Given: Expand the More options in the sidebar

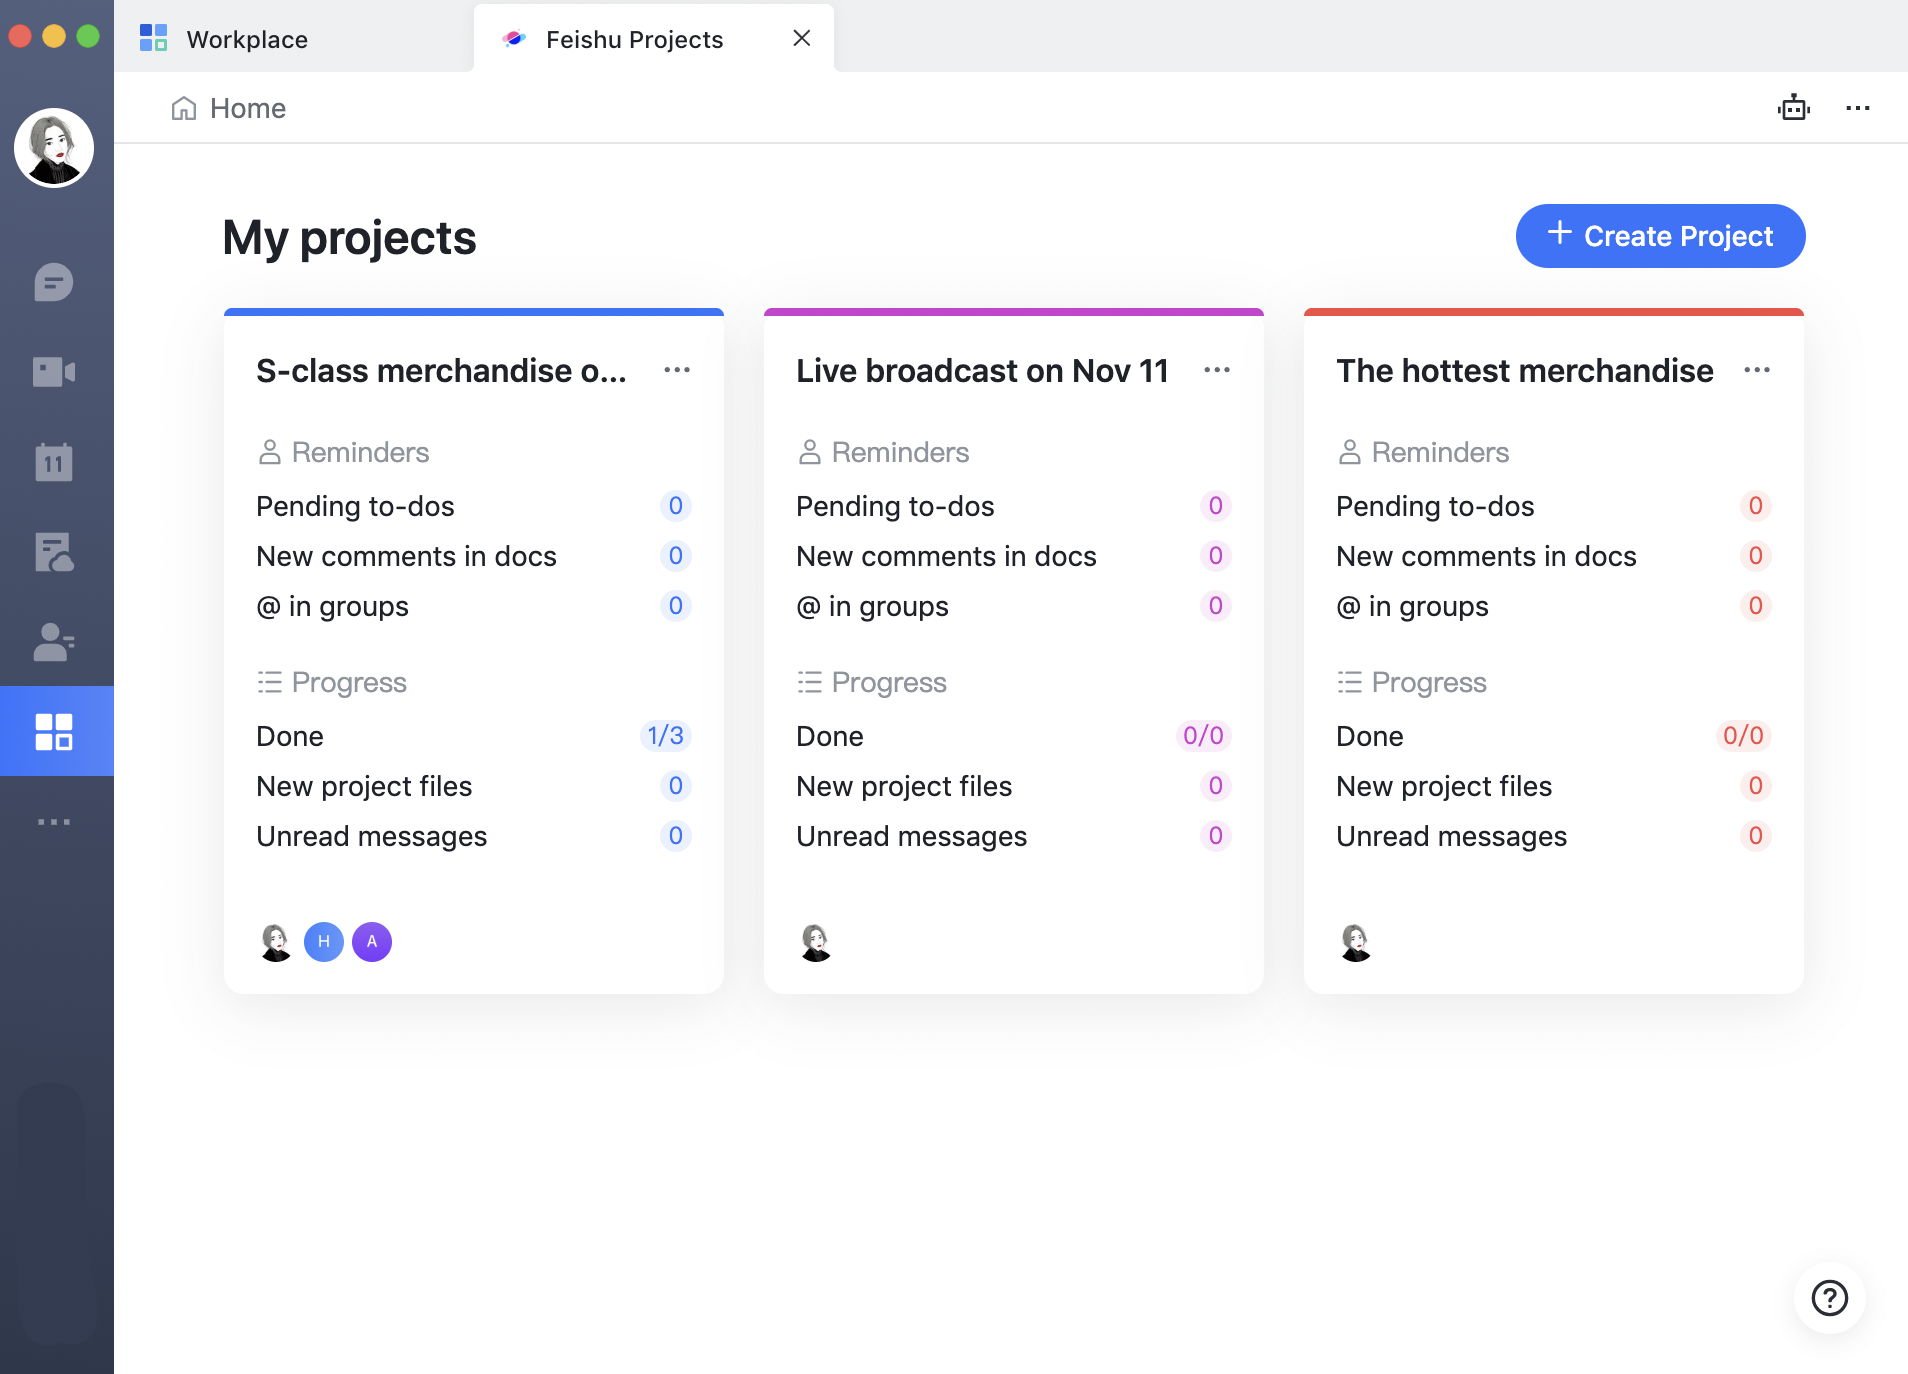Looking at the screenshot, I should tap(55, 821).
